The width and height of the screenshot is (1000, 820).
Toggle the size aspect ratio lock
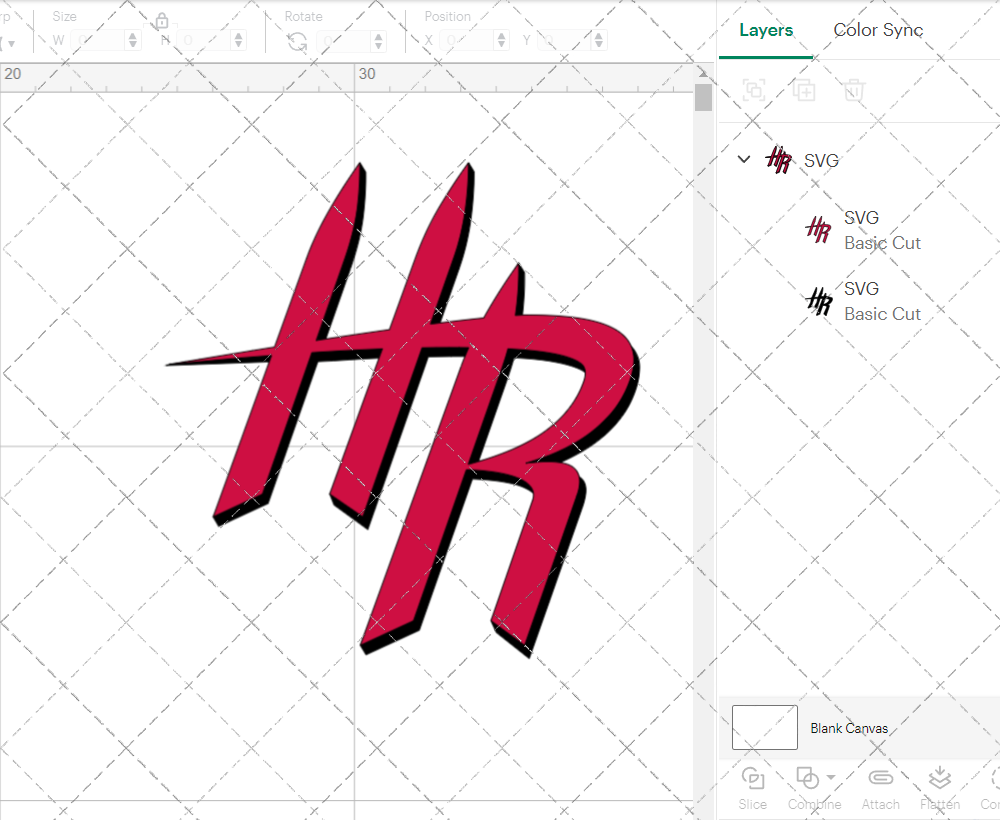(x=162, y=22)
